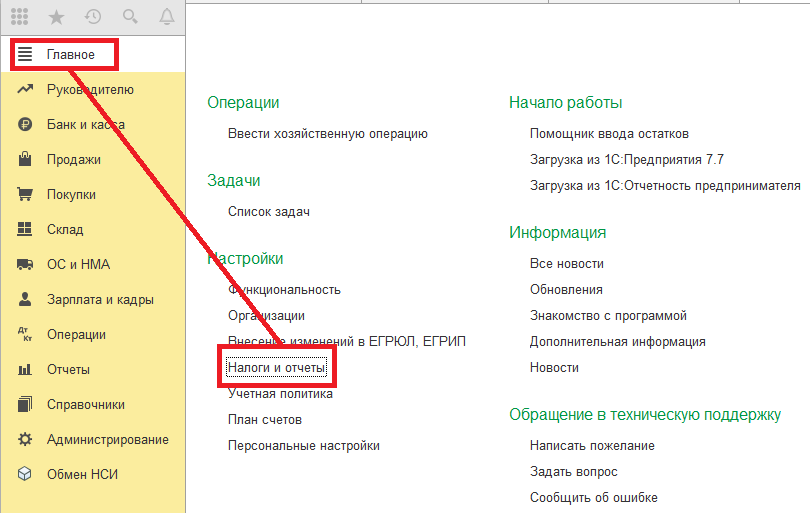Open Новости link

click(554, 368)
